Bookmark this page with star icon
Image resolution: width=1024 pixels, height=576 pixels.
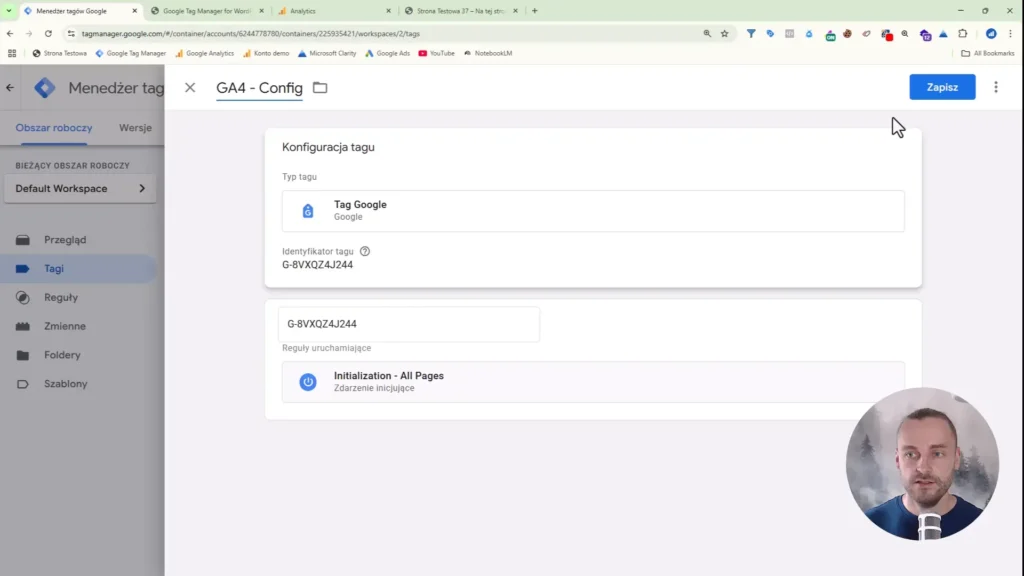[x=725, y=33]
